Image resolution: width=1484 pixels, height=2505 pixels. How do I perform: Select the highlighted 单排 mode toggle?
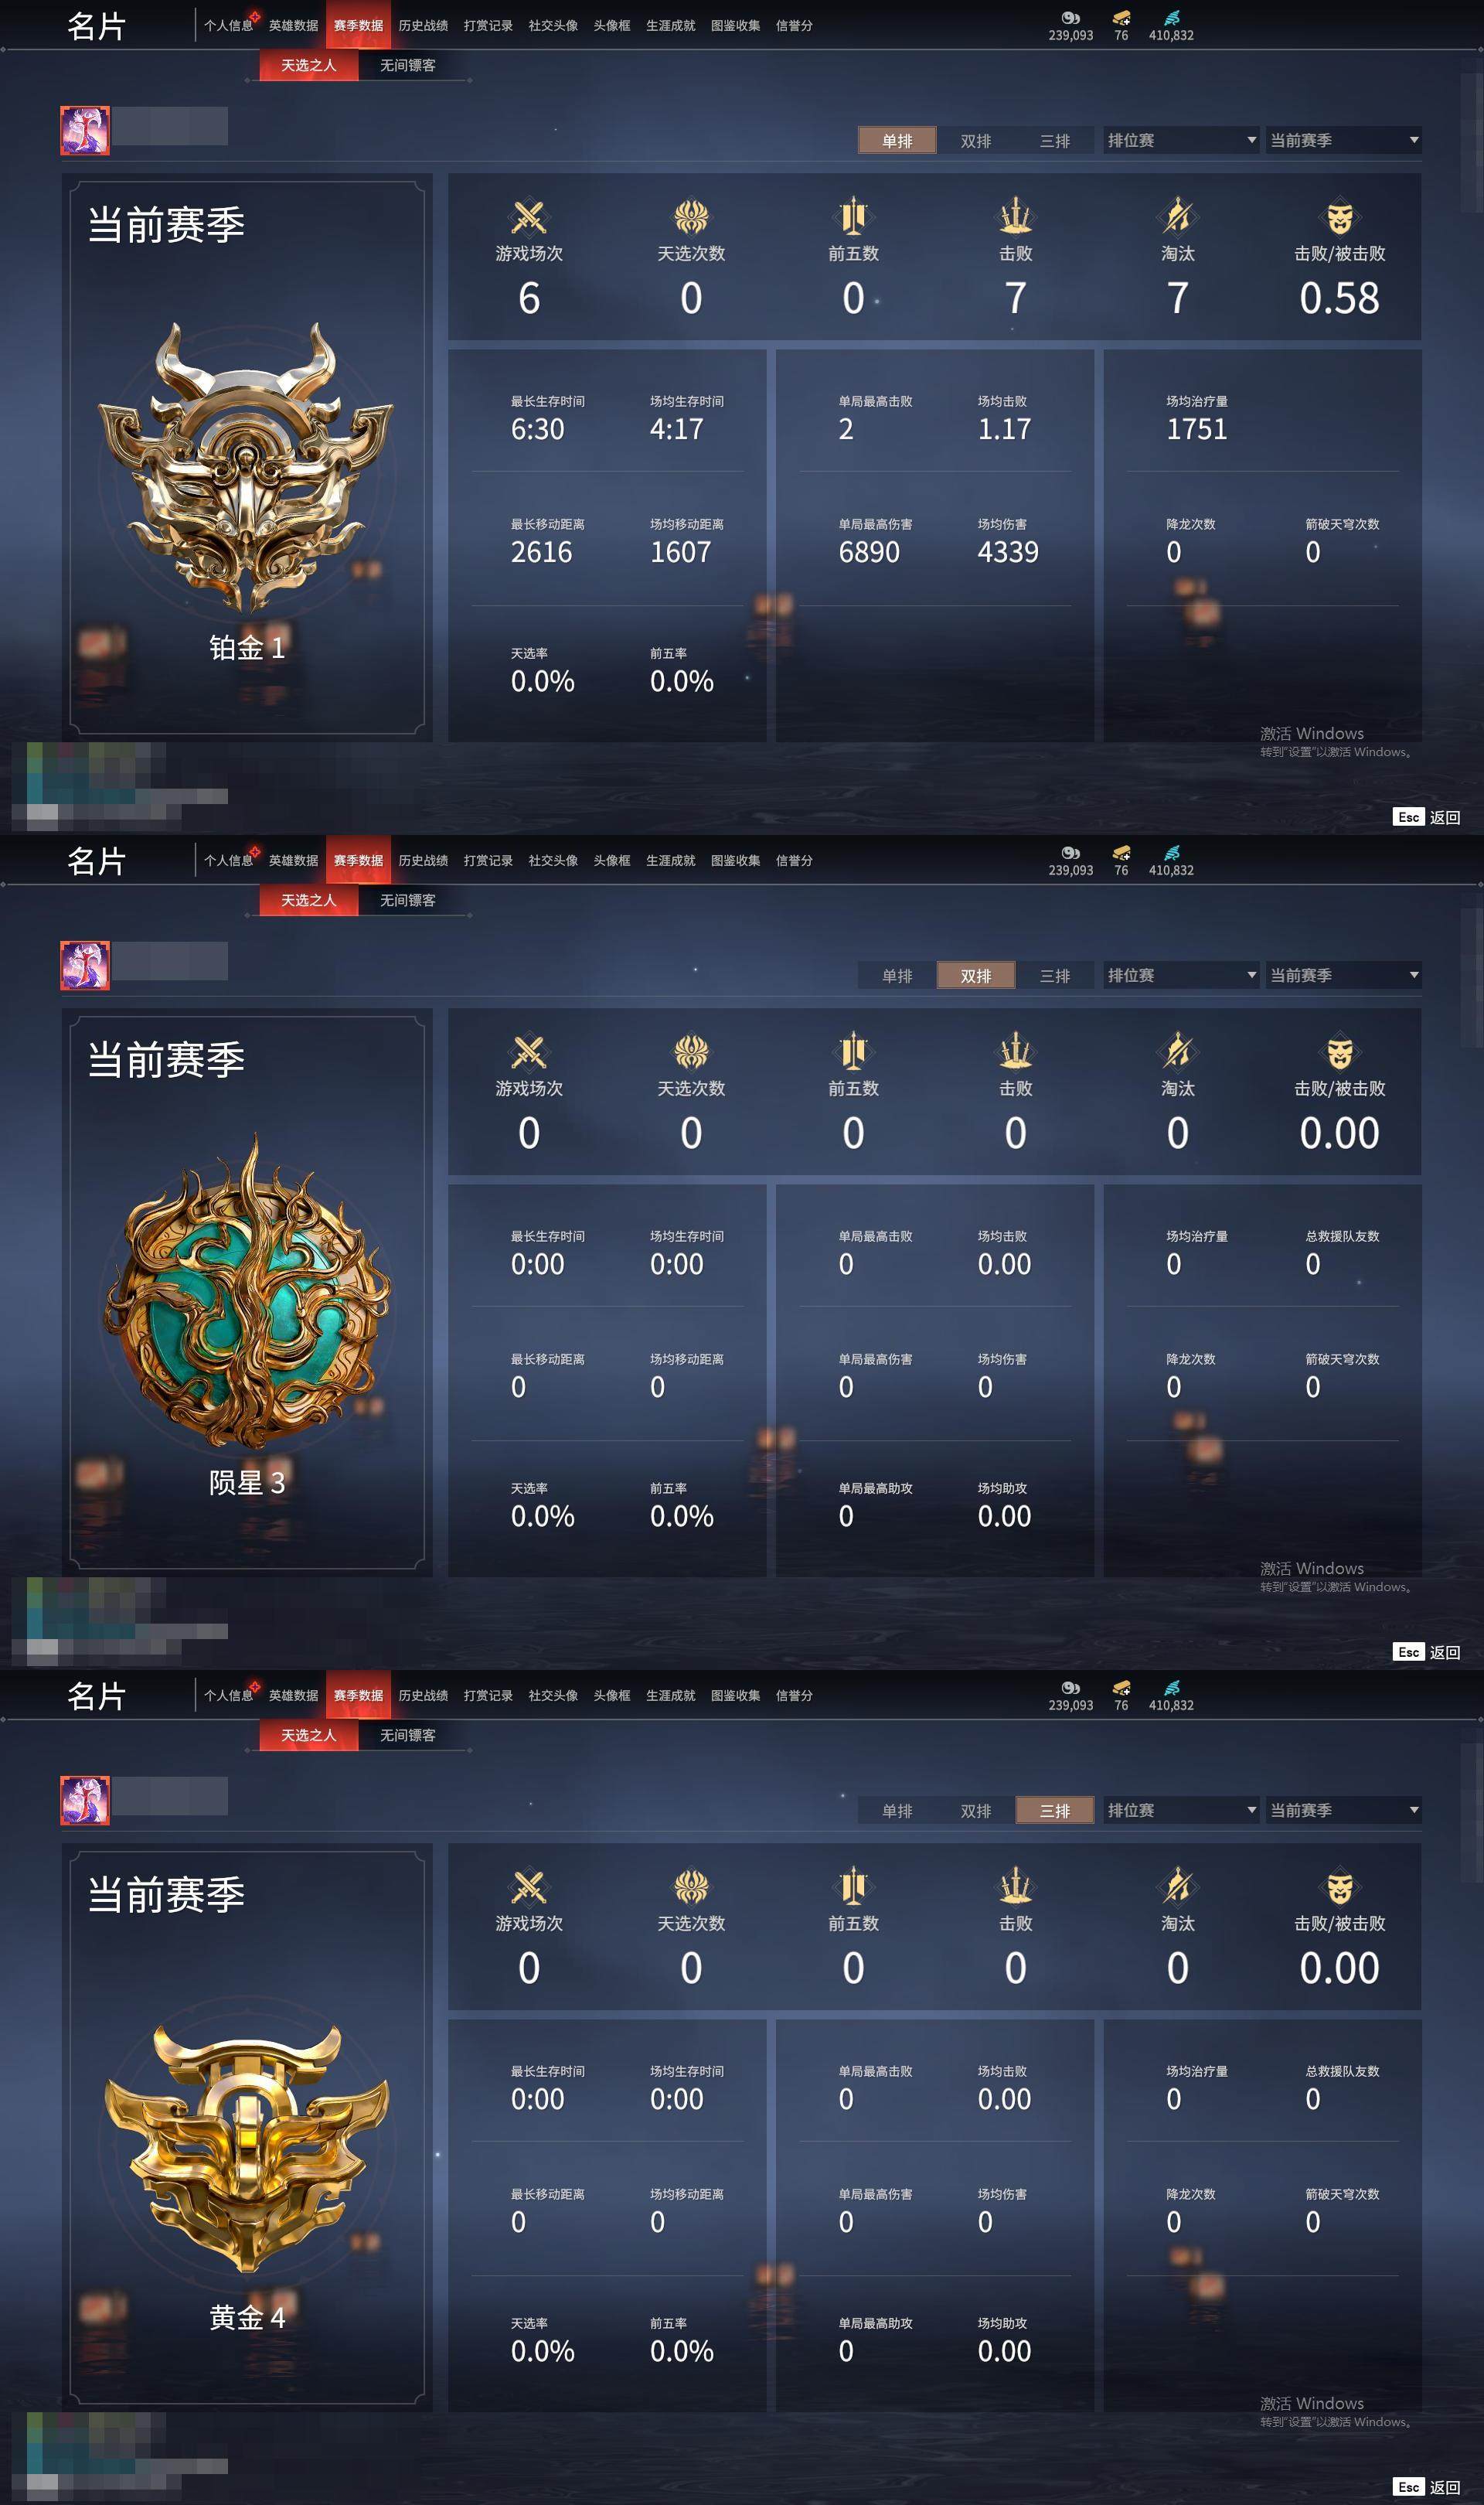897,140
